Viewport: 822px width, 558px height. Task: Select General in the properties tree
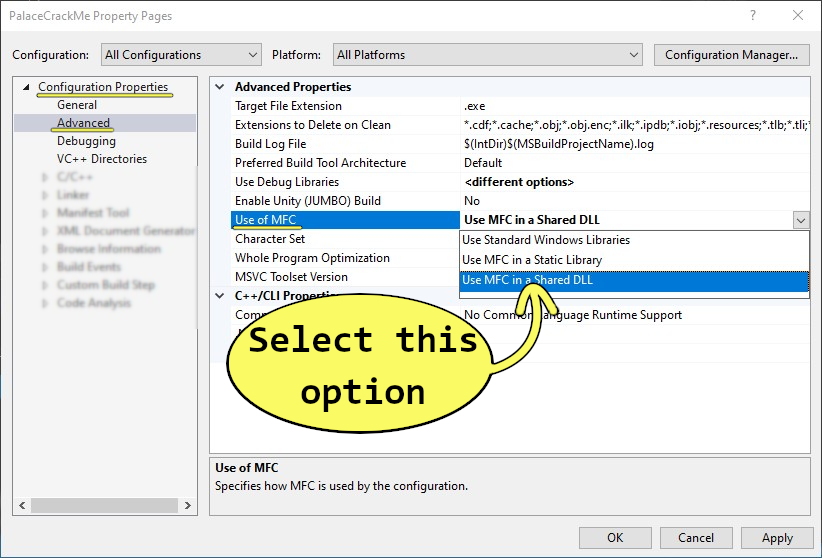click(77, 105)
